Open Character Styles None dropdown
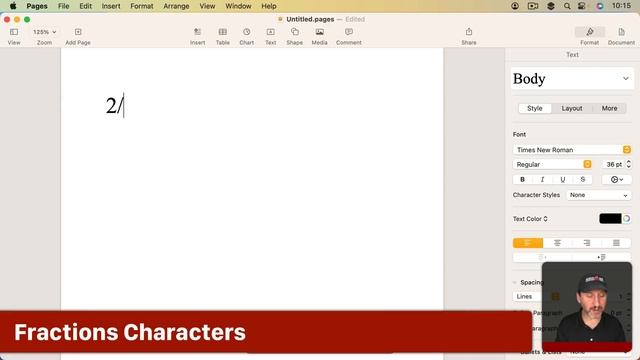Screen dimensions: 640x360 [x=599, y=195]
